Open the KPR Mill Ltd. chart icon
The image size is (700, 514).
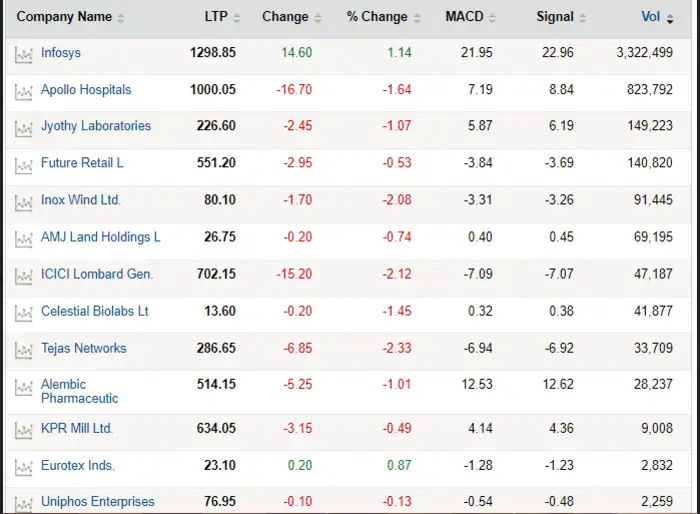23,430
